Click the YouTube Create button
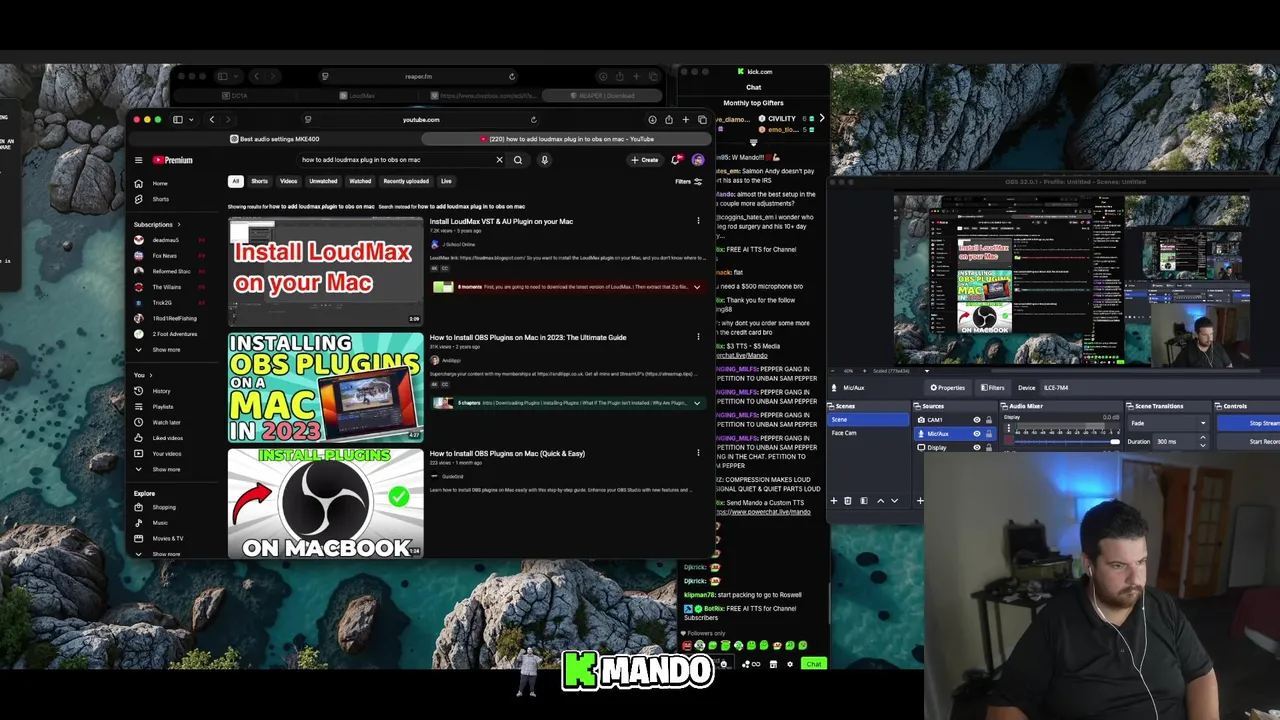The image size is (1280, 720). click(x=645, y=160)
